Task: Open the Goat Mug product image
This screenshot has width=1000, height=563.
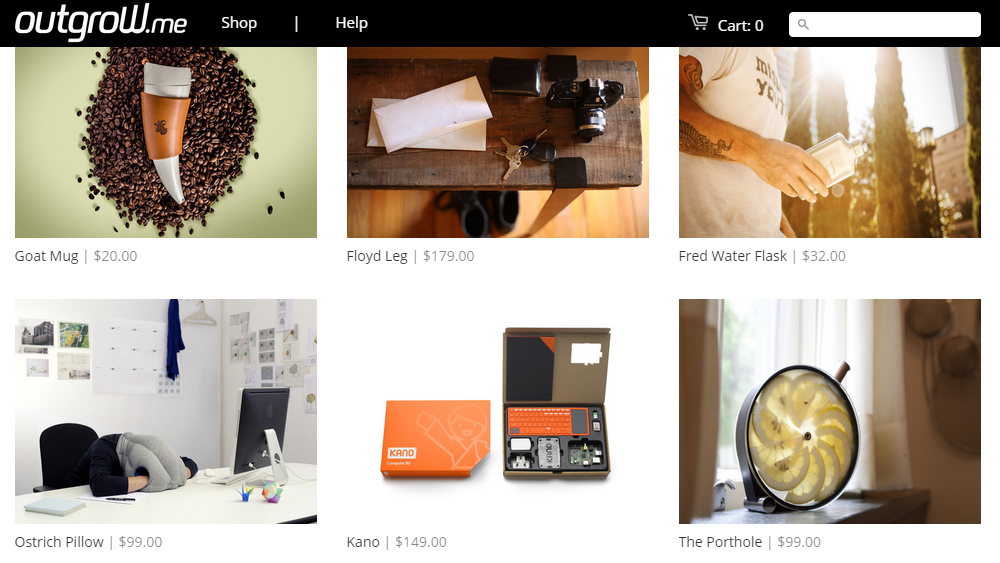Action: (x=166, y=142)
